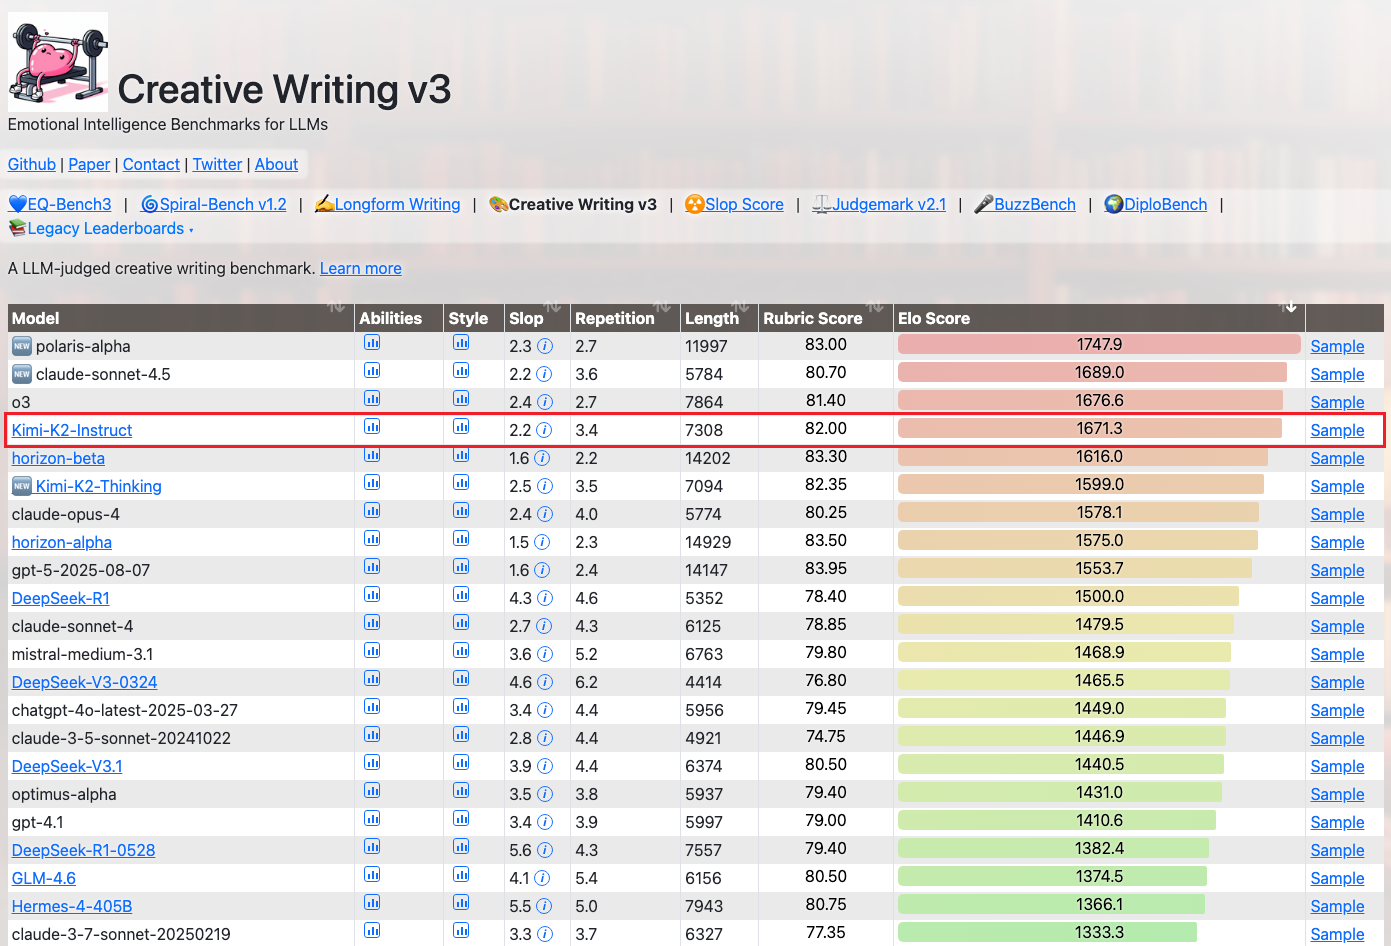Open the Github link in the header
1391x946 pixels.
32,165
